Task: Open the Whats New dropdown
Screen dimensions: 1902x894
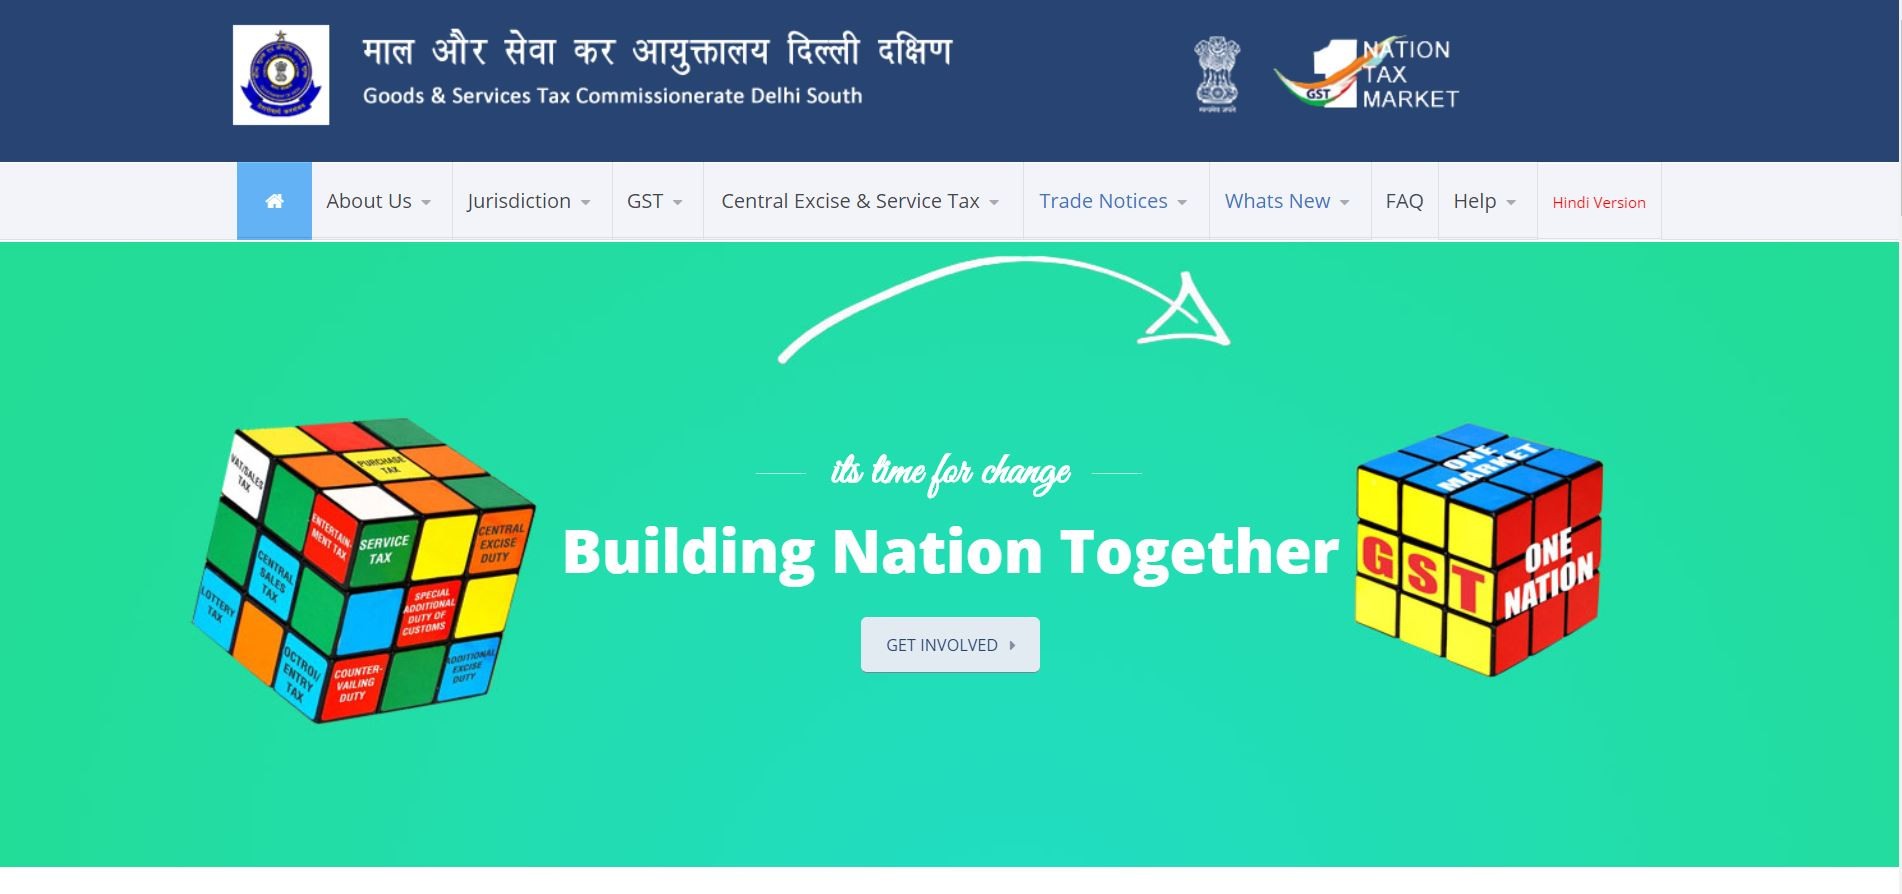Action: coord(1288,201)
